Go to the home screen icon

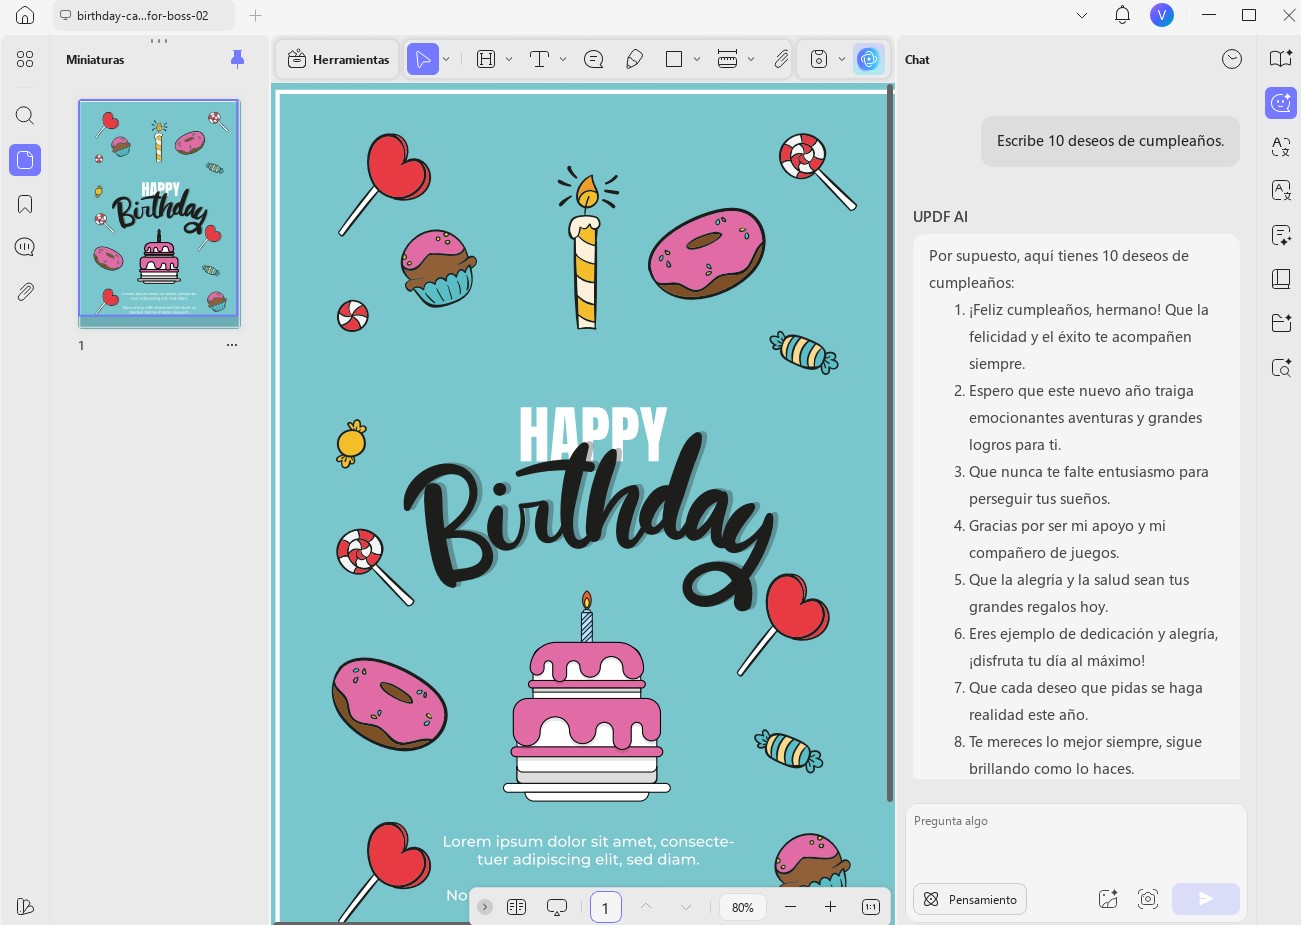tap(25, 15)
